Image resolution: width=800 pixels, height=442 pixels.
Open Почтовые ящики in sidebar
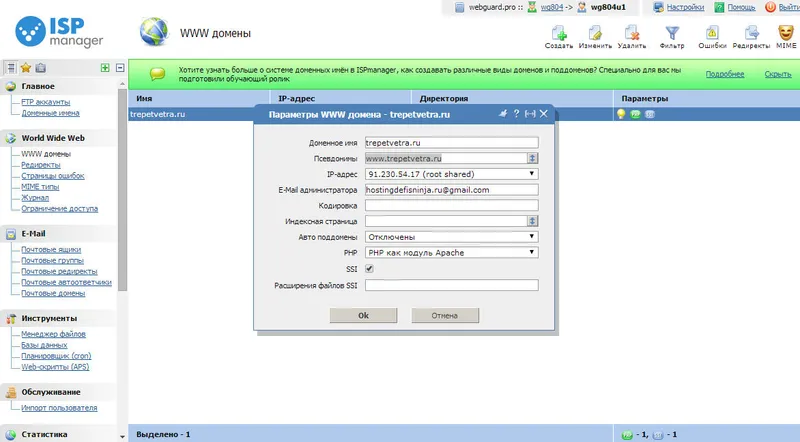click(51, 250)
